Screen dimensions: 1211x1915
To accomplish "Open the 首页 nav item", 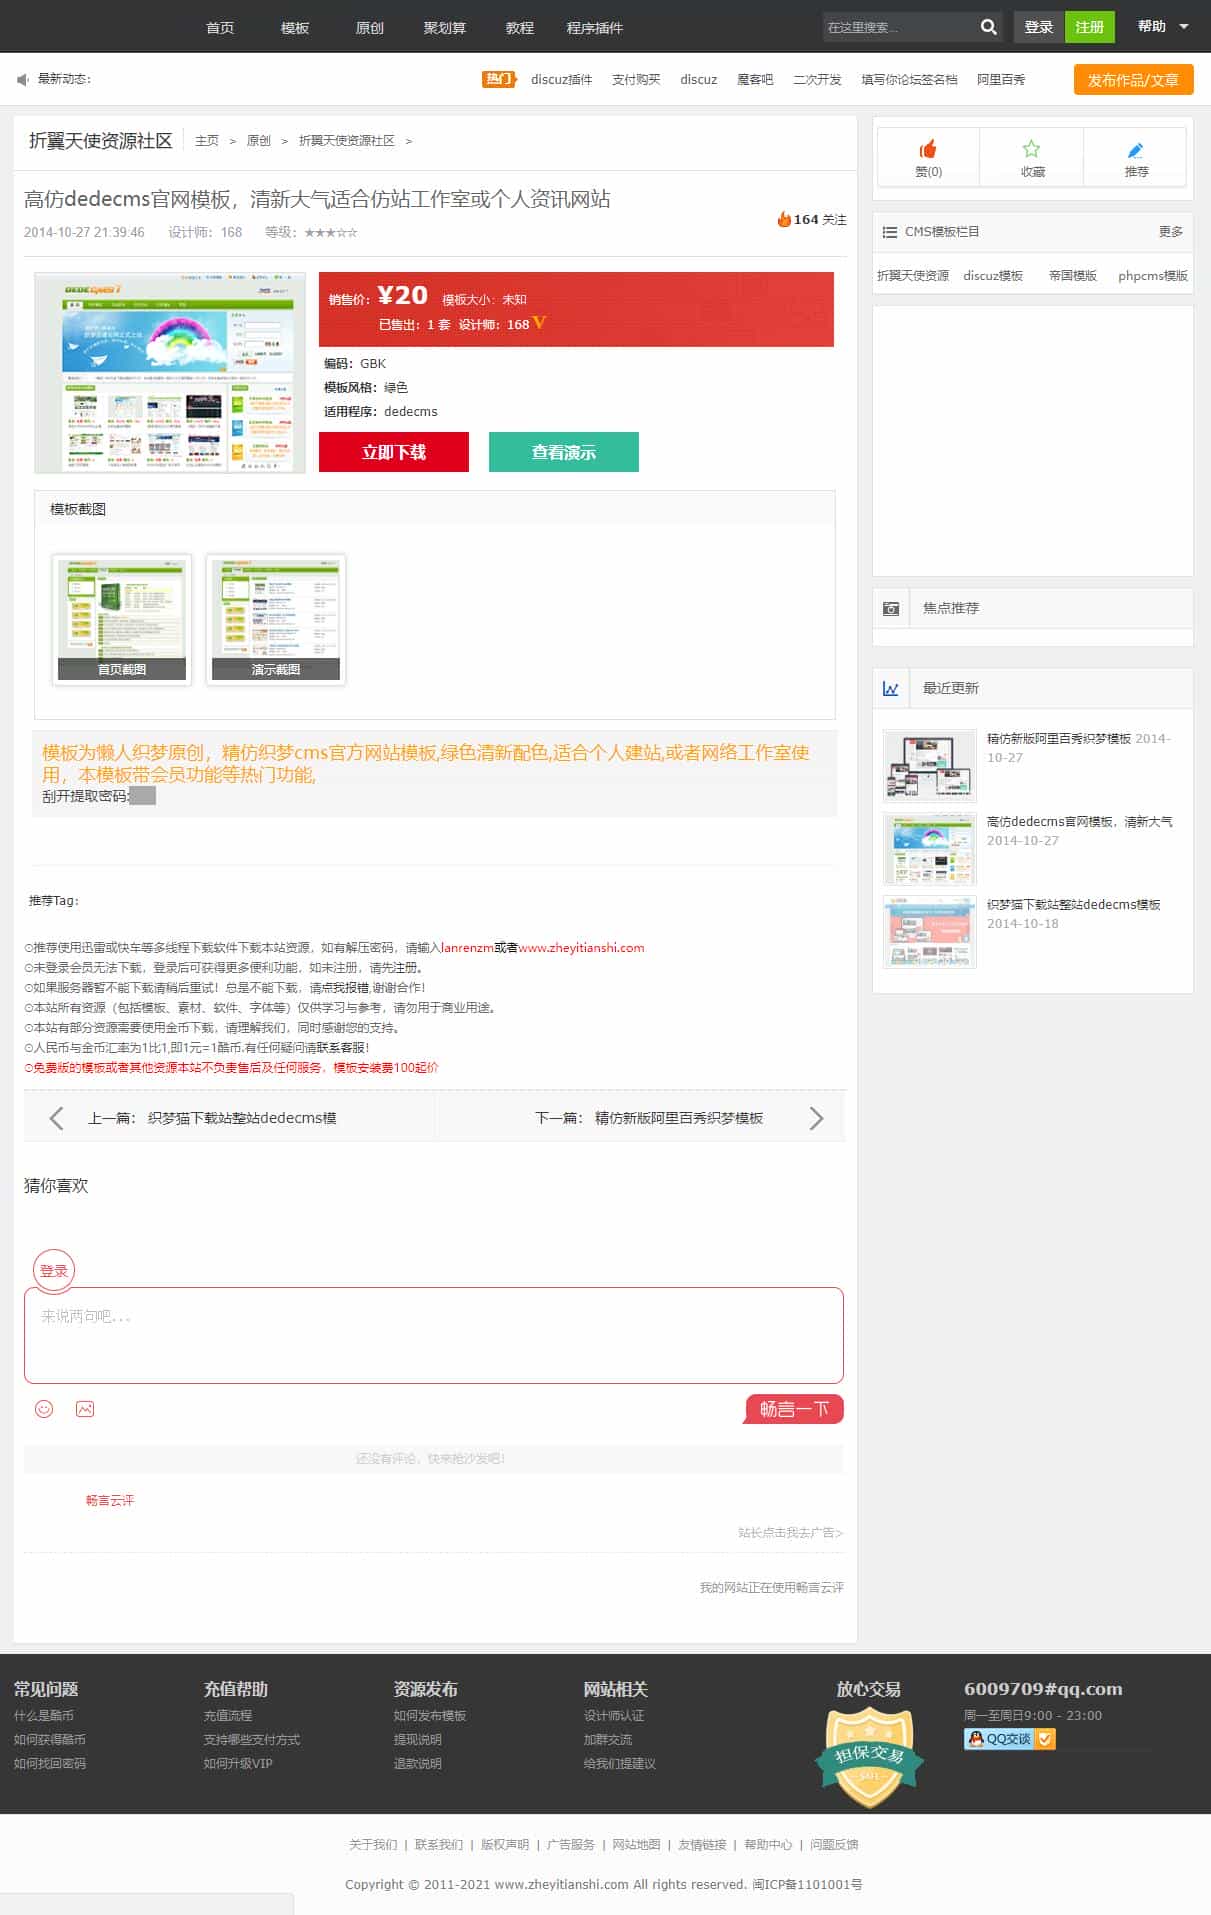I will click(x=220, y=28).
